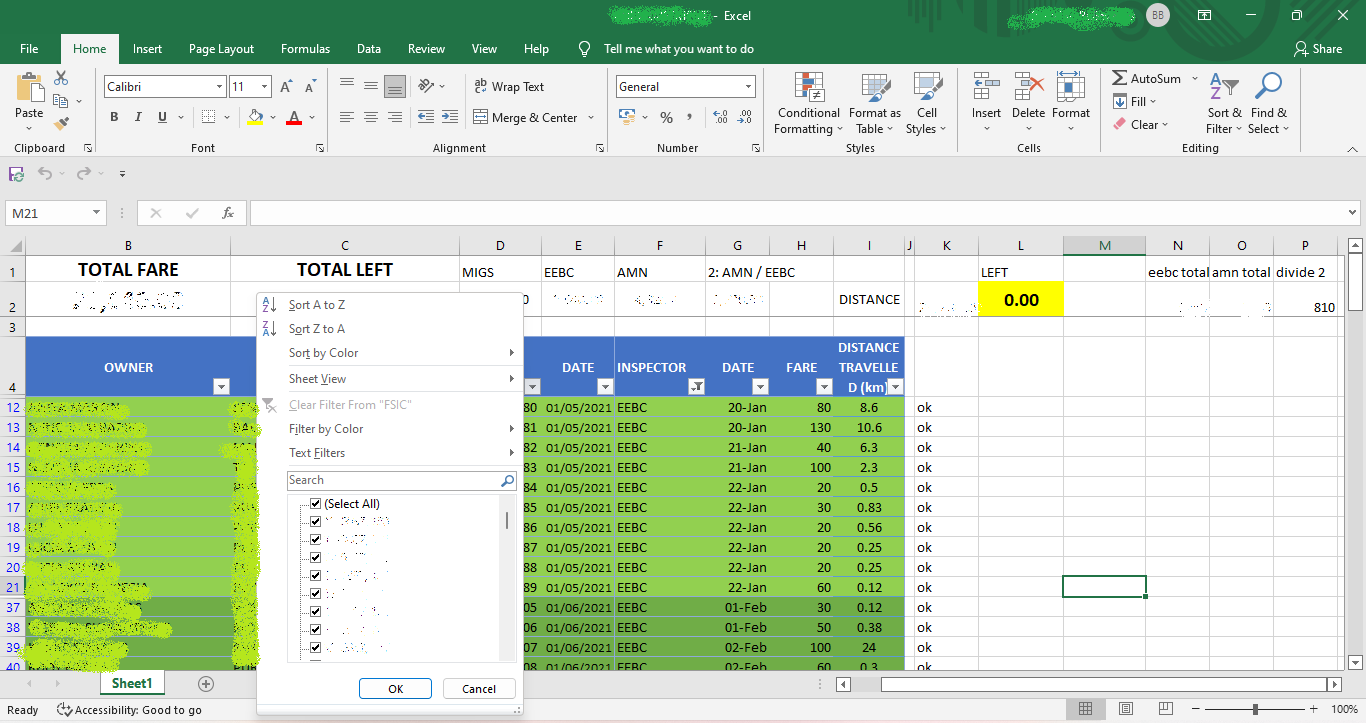Select the Sheet1 worksheet tab
Viewport: 1370px width, 723px height.
click(x=132, y=683)
